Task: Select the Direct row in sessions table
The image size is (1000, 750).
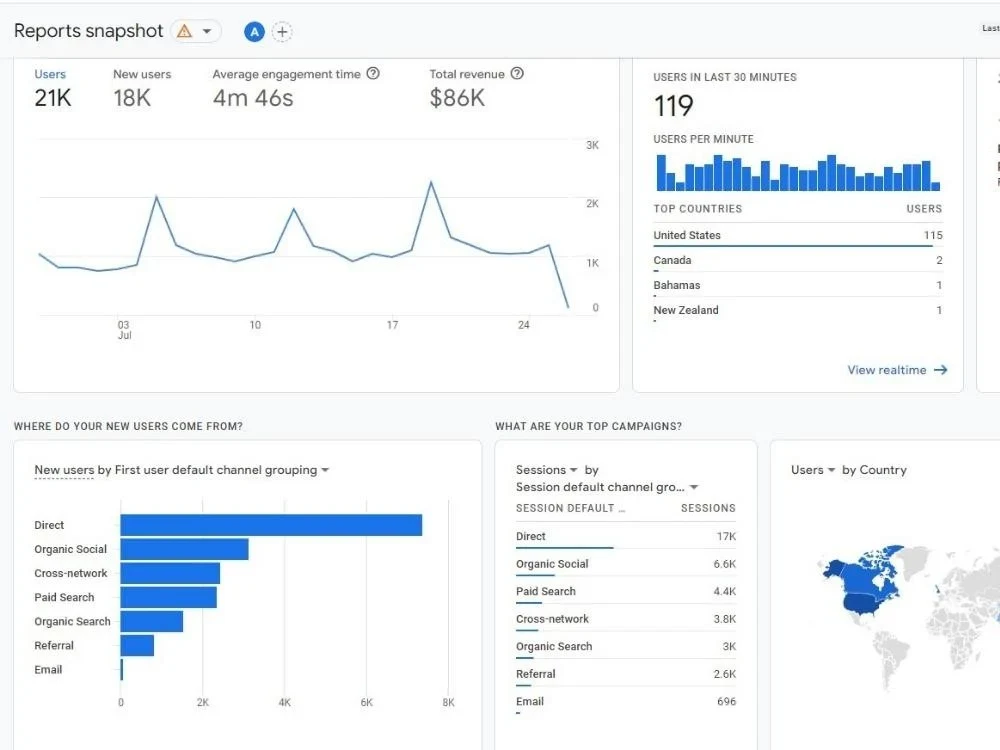Action: (536, 536)
